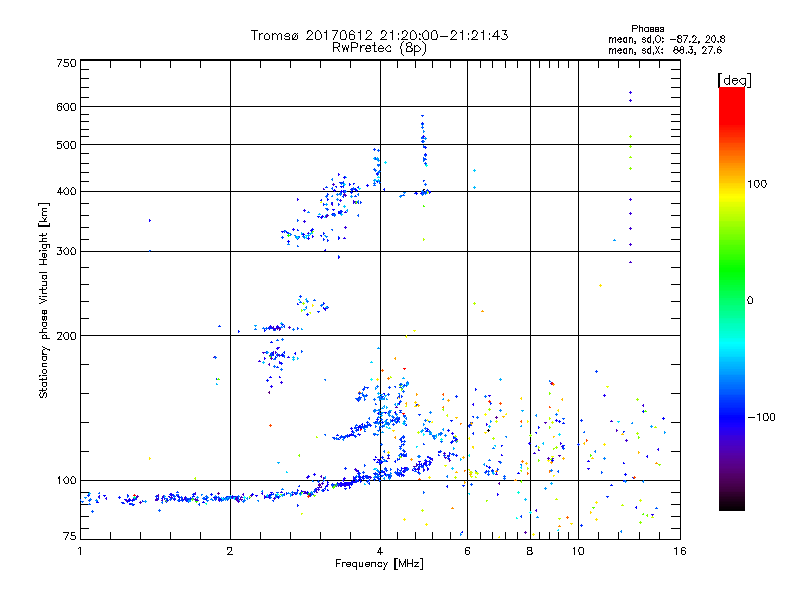
Task: Click the 'Frequency [MHz]' axis label
Action: tap(379, 564)
